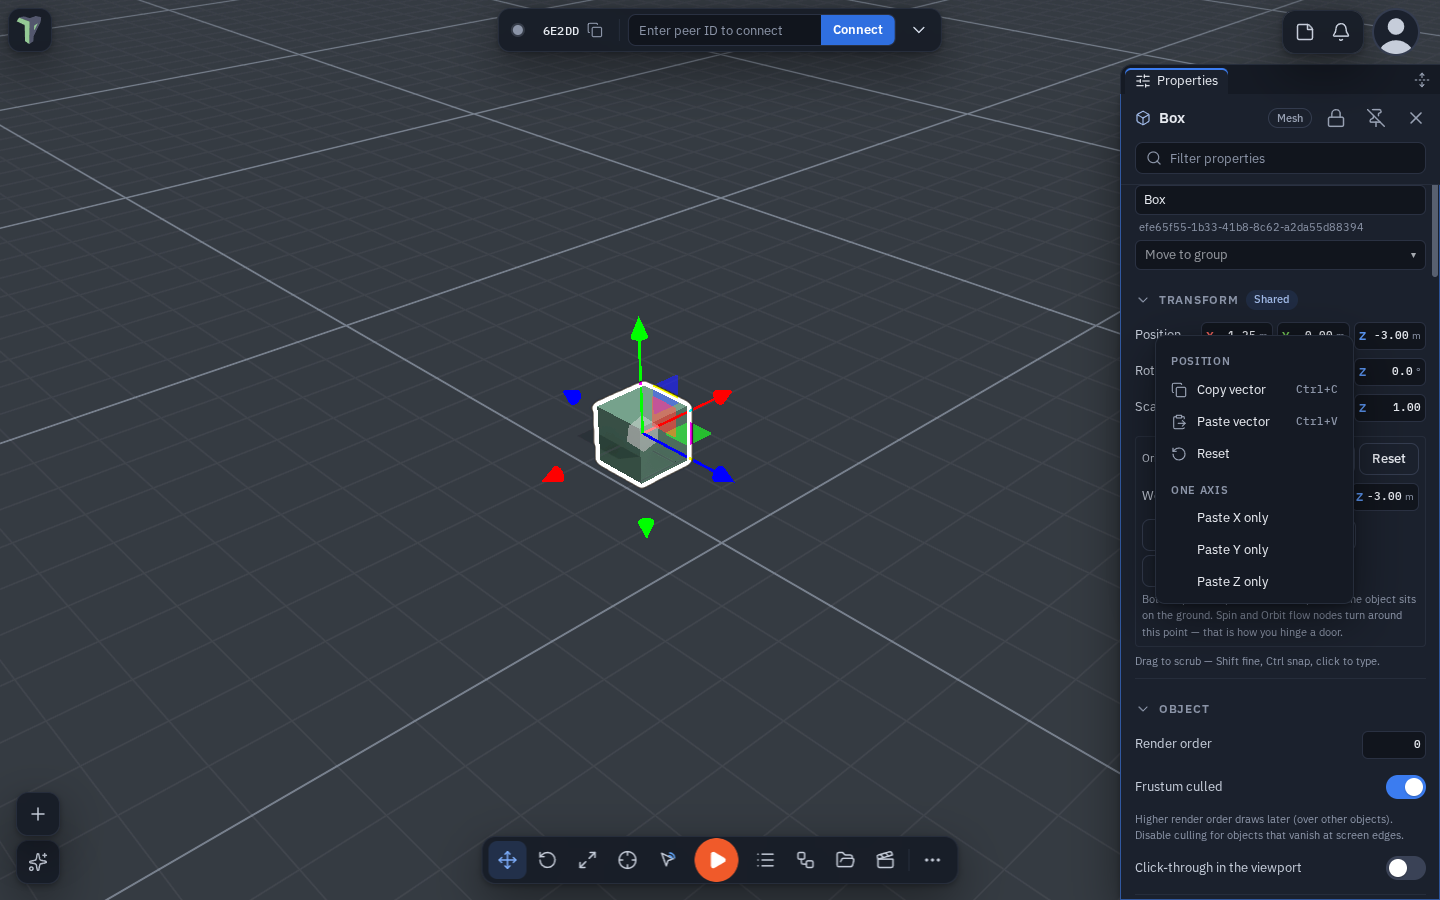Select Paste Y only

pyautogui.click(x=1254, y=550)
